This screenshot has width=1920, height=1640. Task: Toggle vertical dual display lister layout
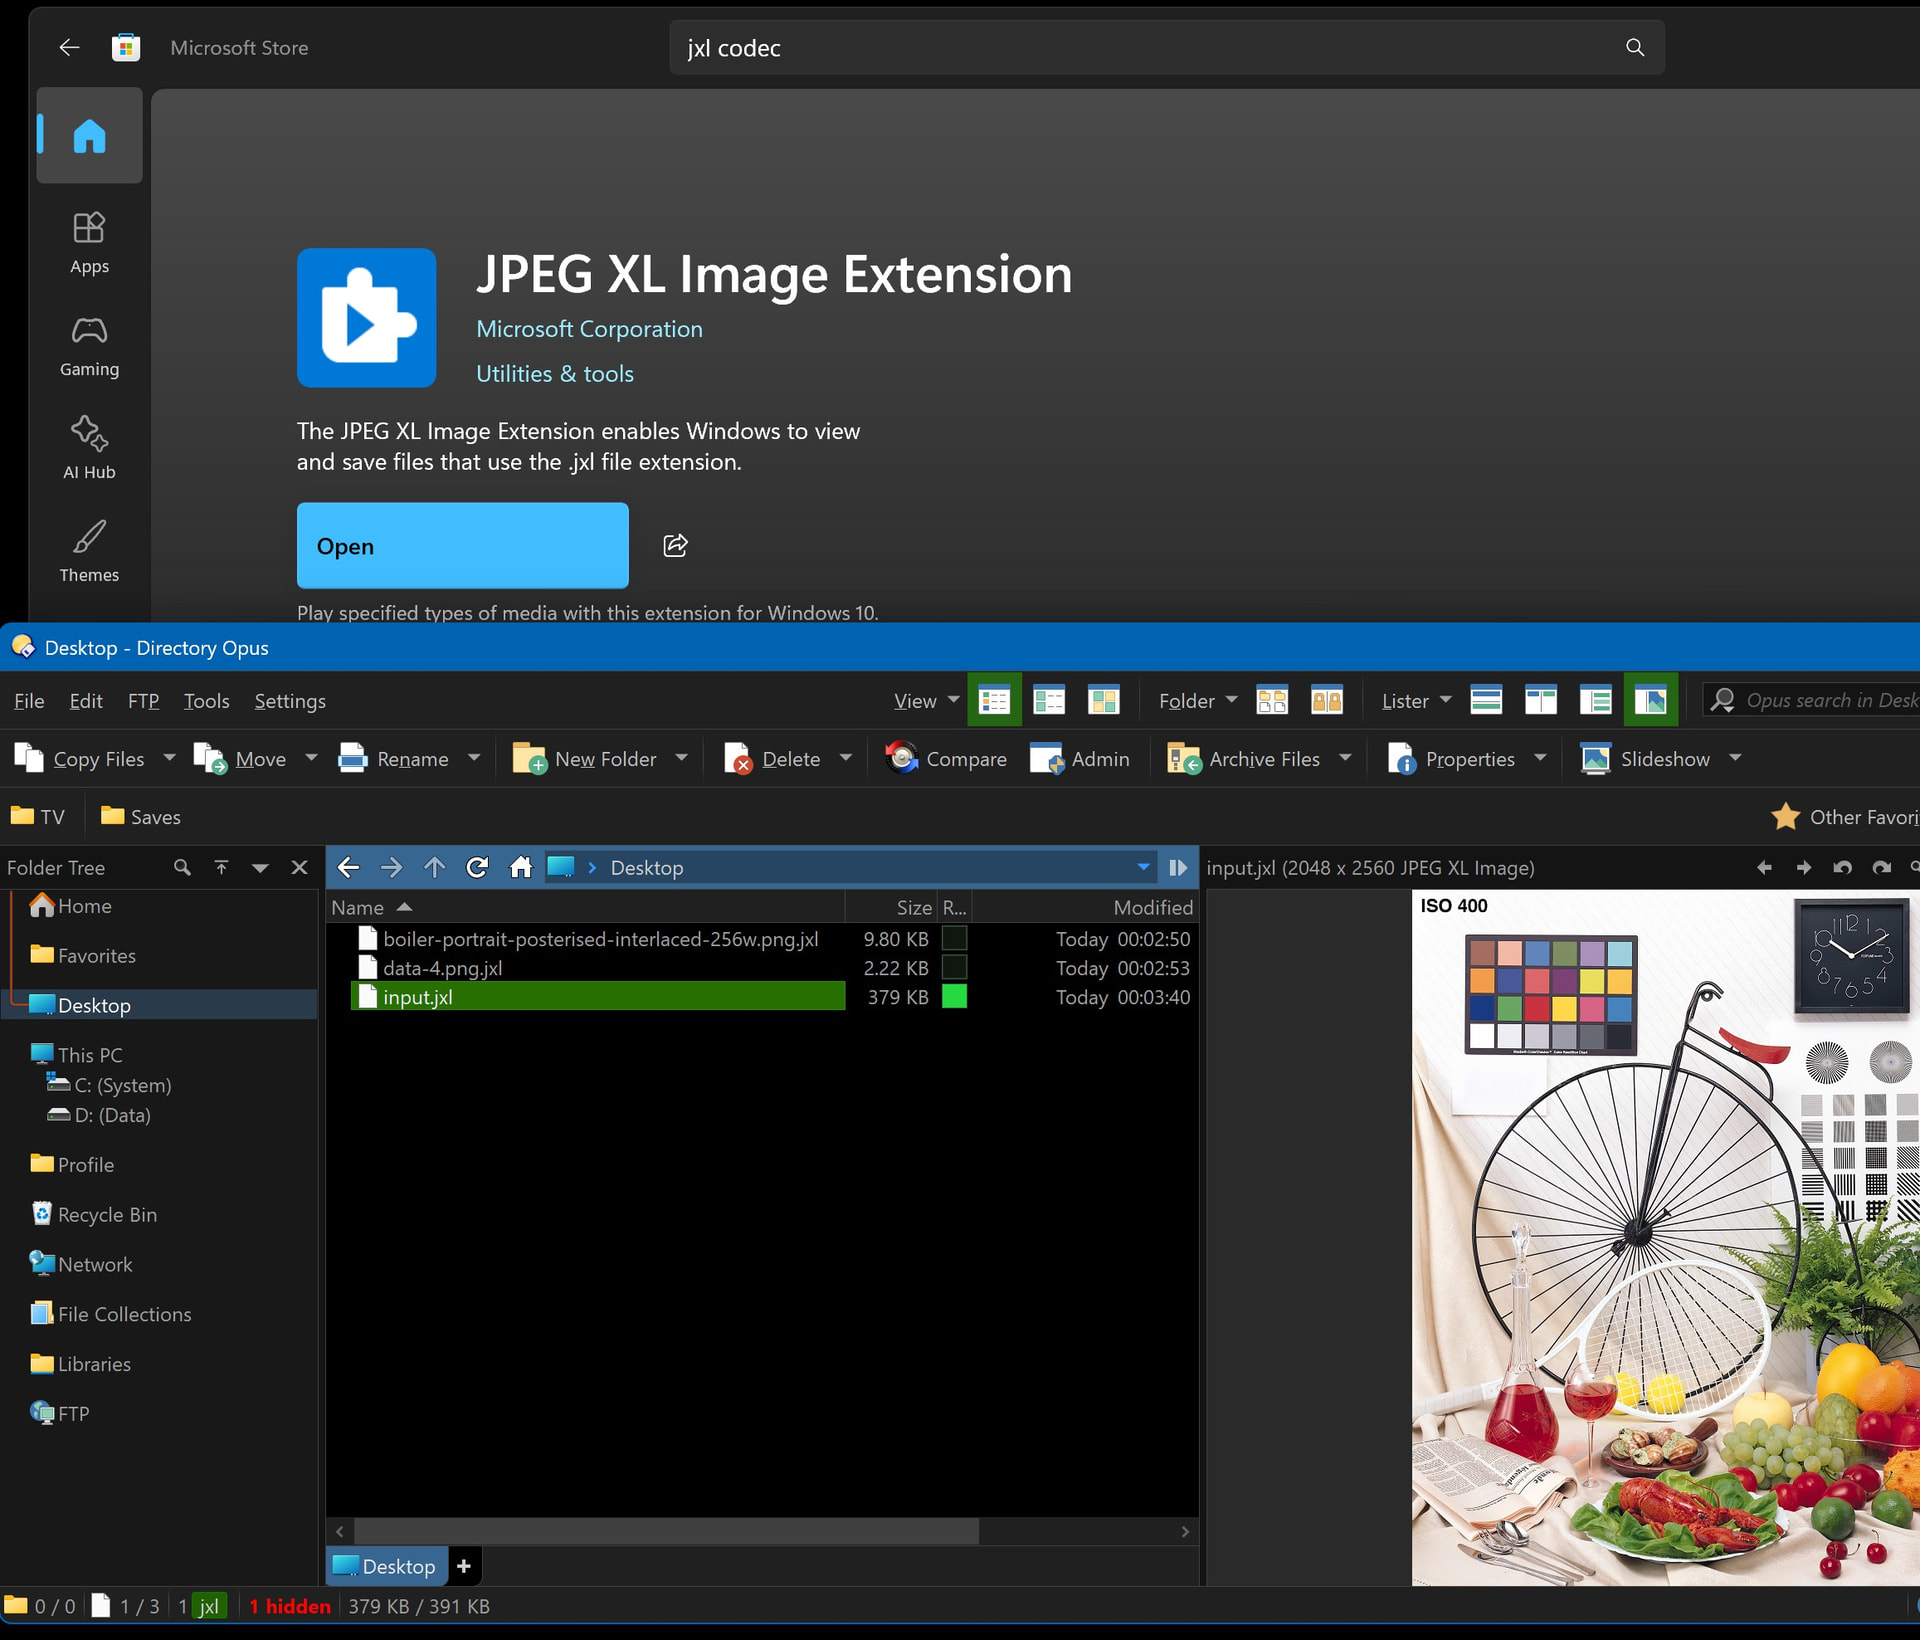(1541, 700)
